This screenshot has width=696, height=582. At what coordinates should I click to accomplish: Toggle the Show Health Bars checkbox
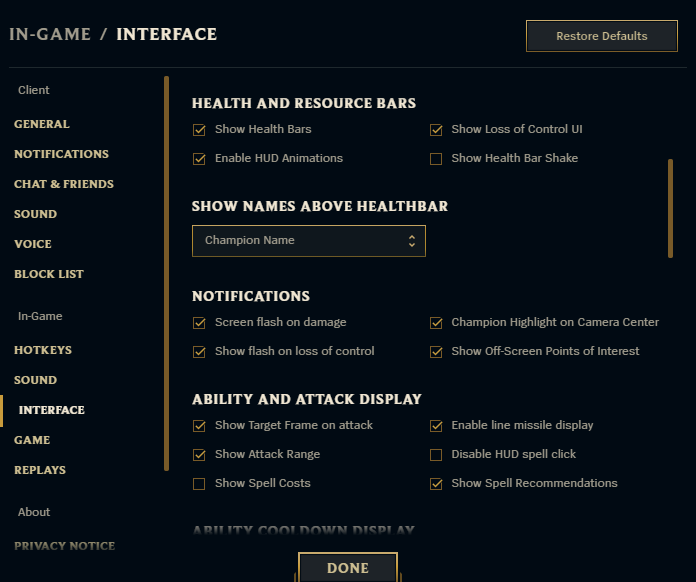click(199, 130)
